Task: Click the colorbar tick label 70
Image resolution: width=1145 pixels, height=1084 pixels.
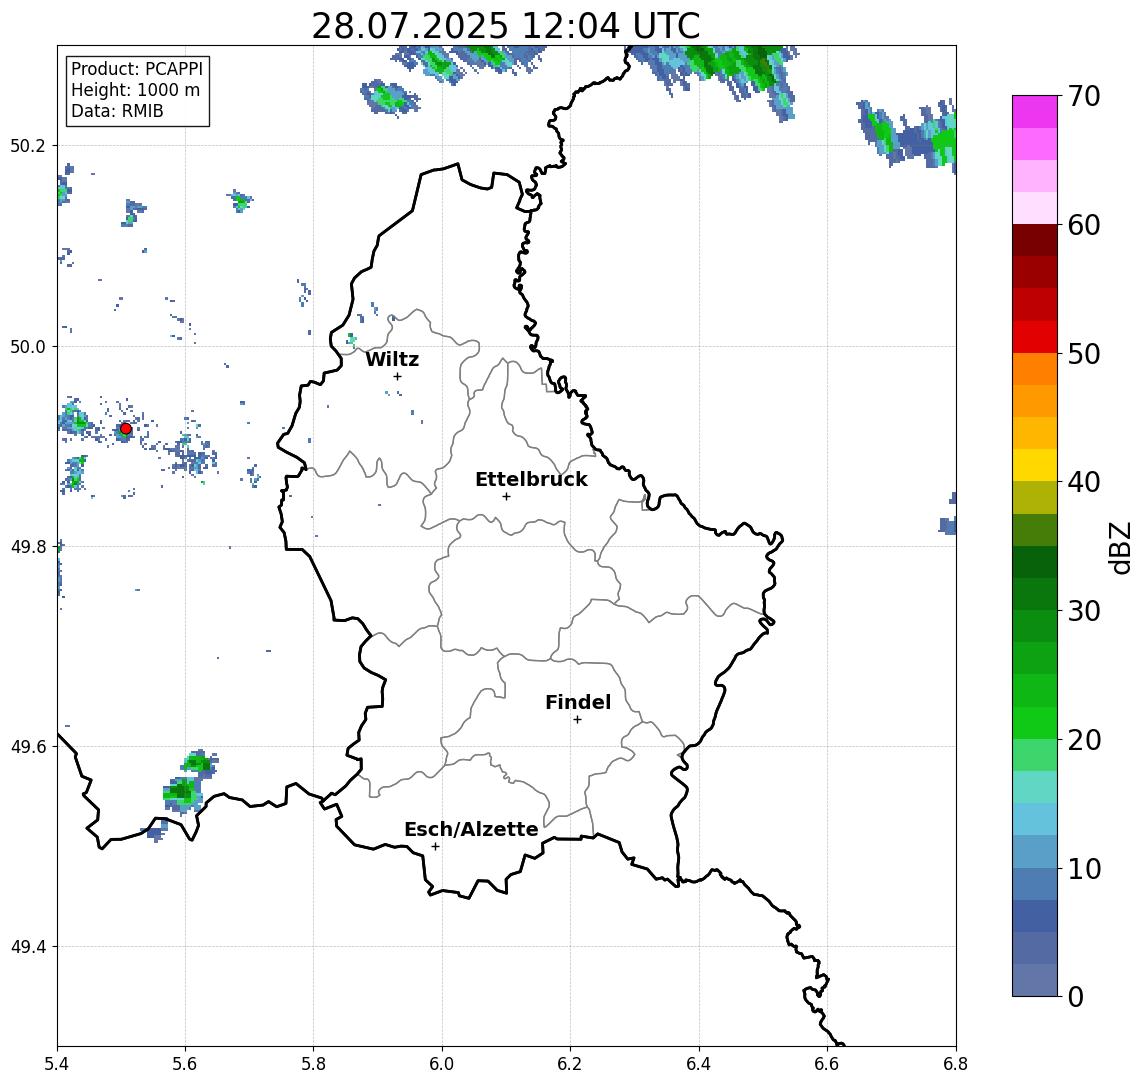Action: pyautogui.click(x=1084, y=96)
